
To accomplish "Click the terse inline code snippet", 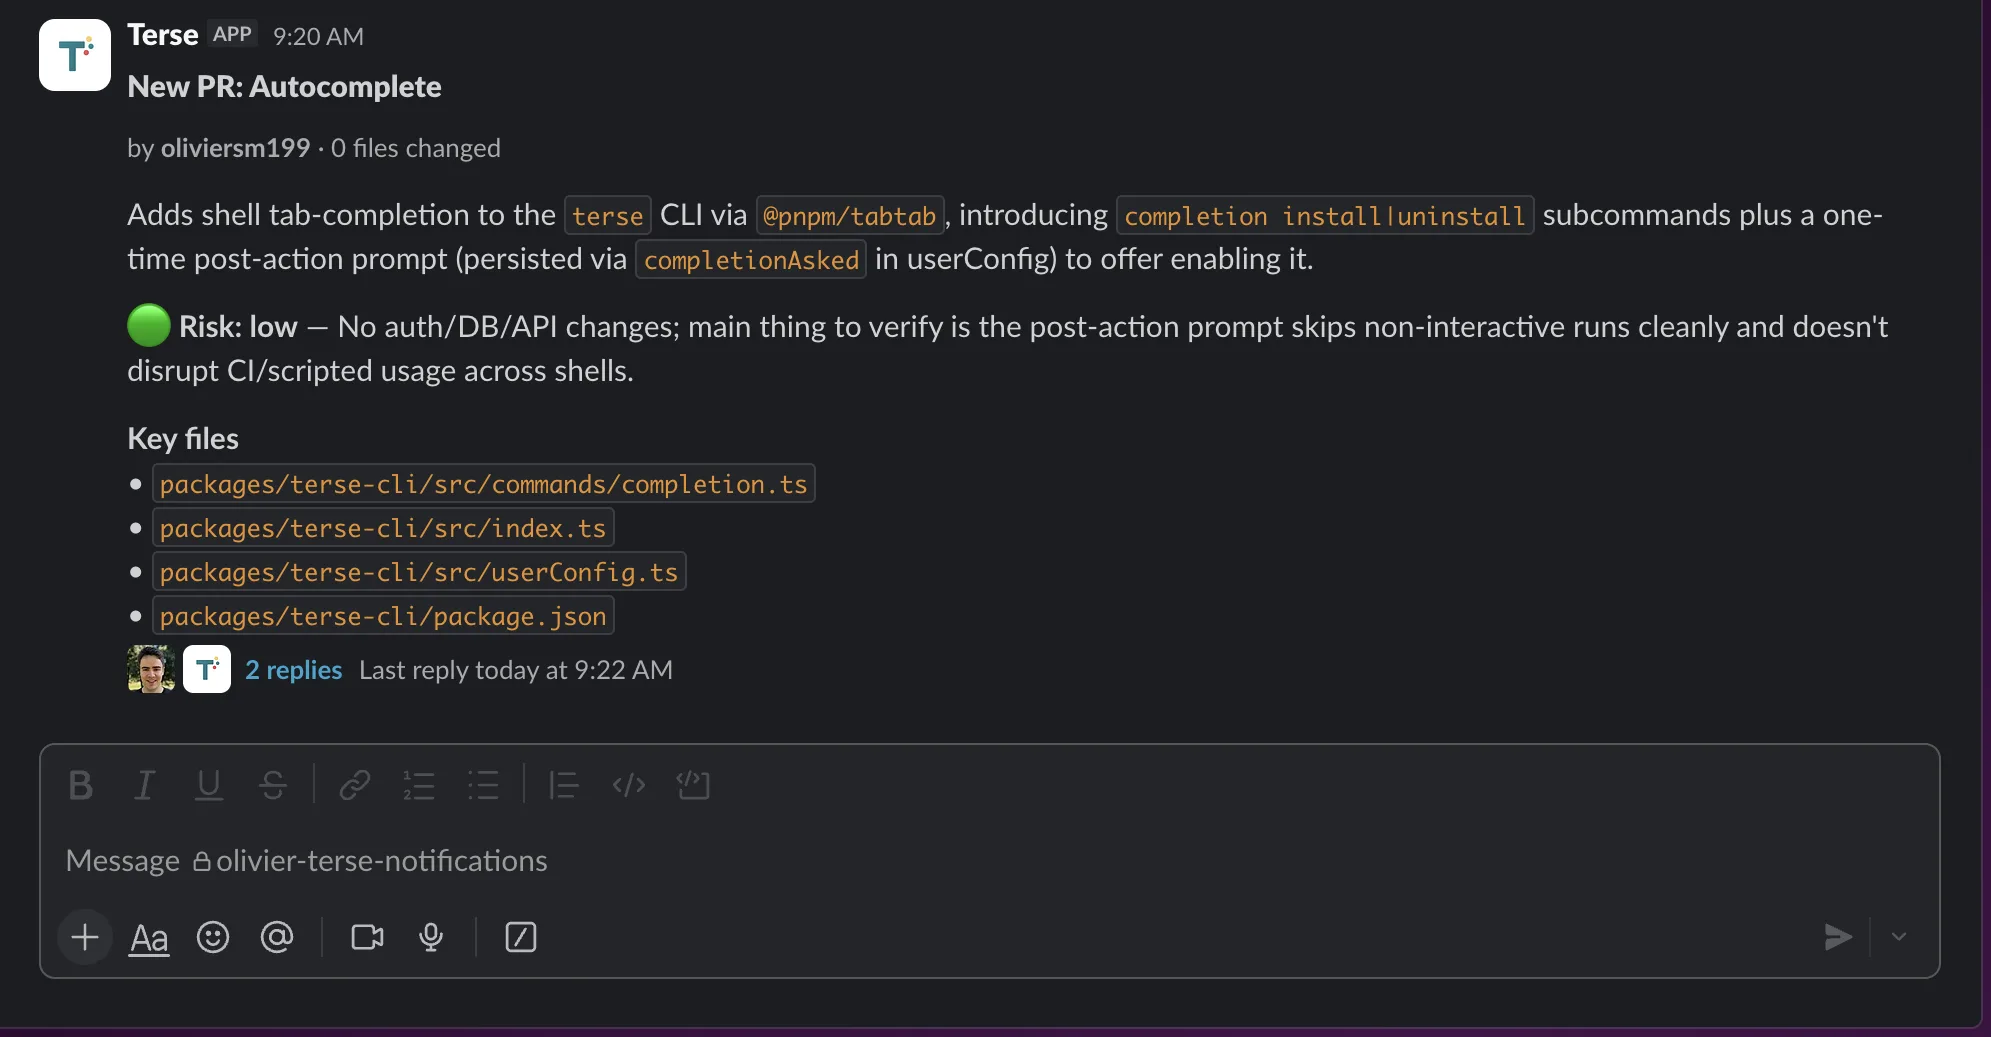I will (608, 215).
